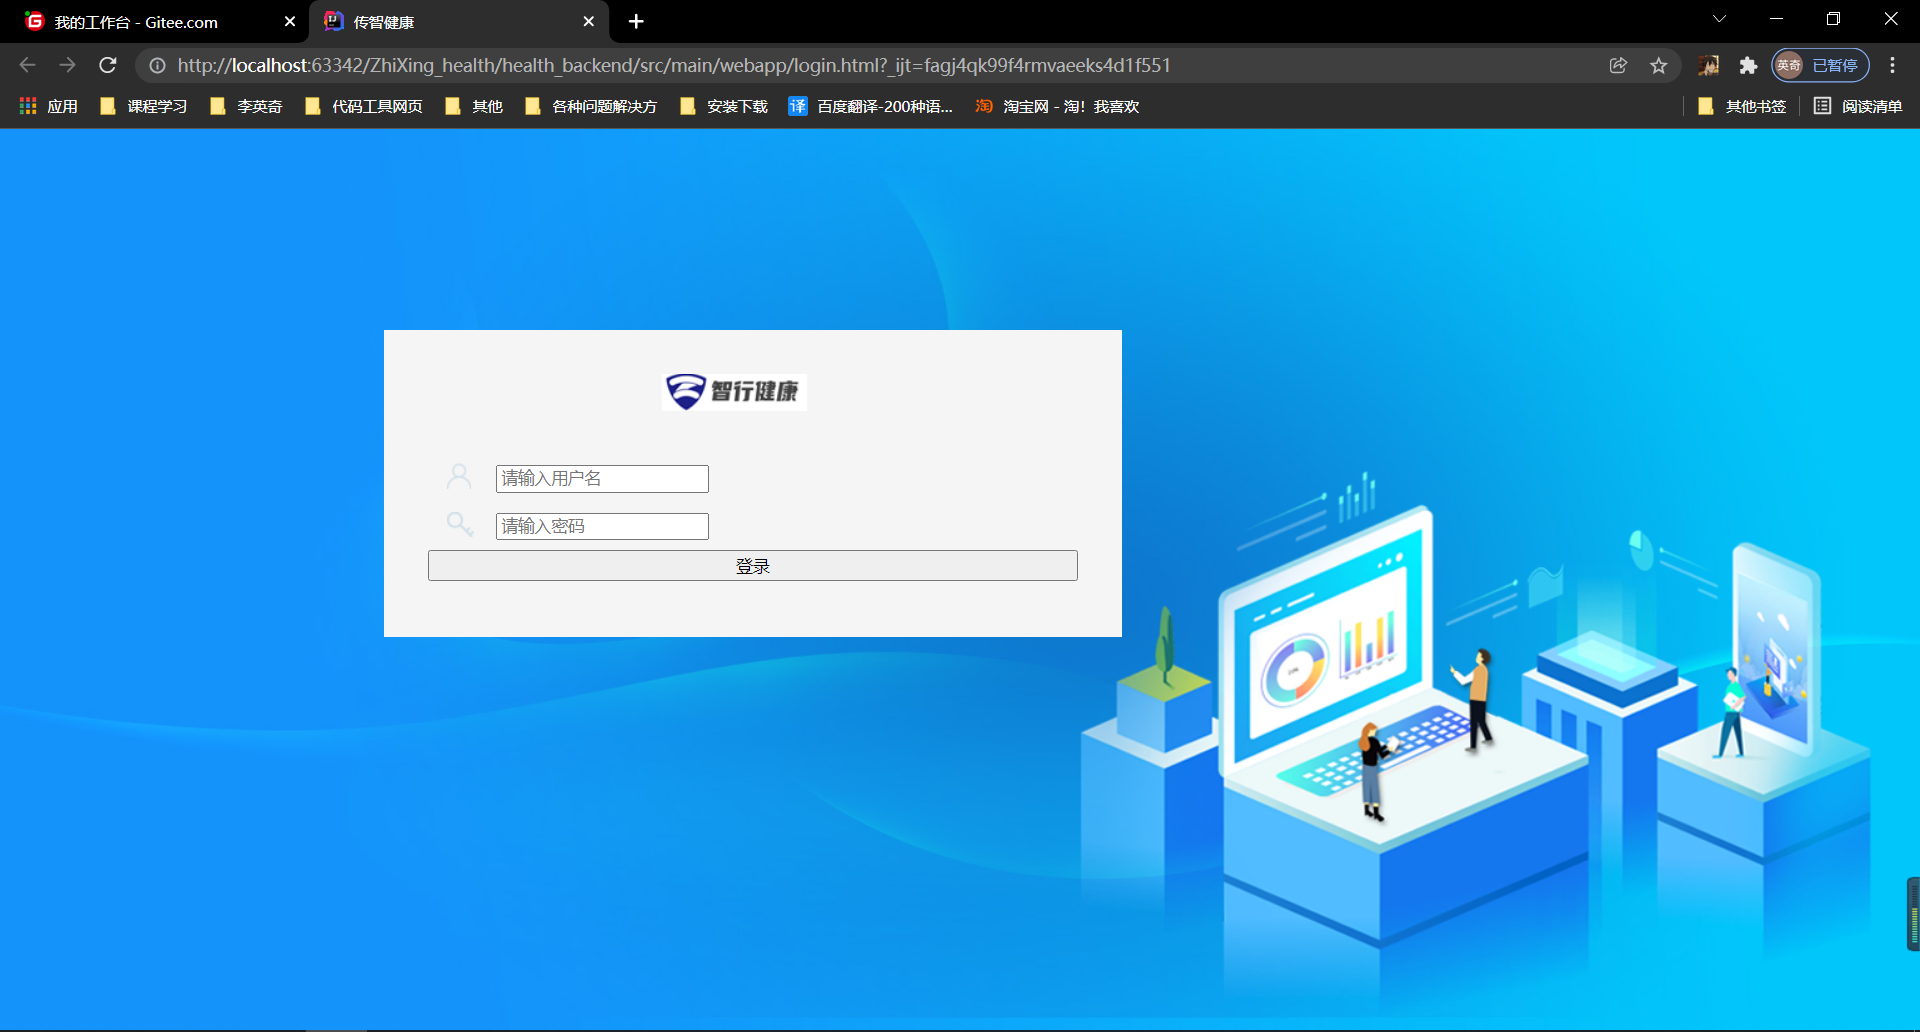Screen dimensions: 1920x1032
Task: Open a new browser tab
Action: (x=636, y=21)
